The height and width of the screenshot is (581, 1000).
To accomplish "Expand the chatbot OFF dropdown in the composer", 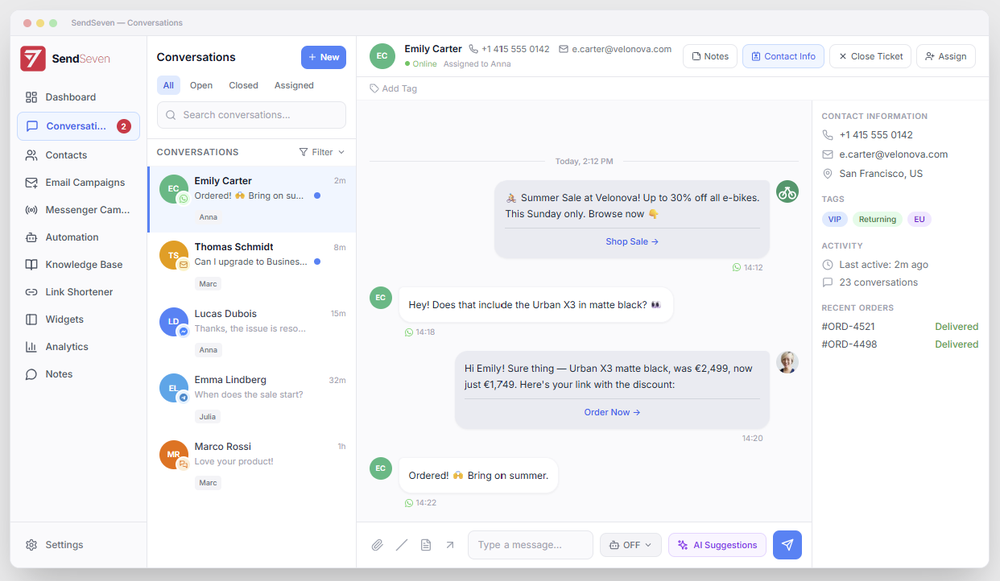I will point(630,544).
